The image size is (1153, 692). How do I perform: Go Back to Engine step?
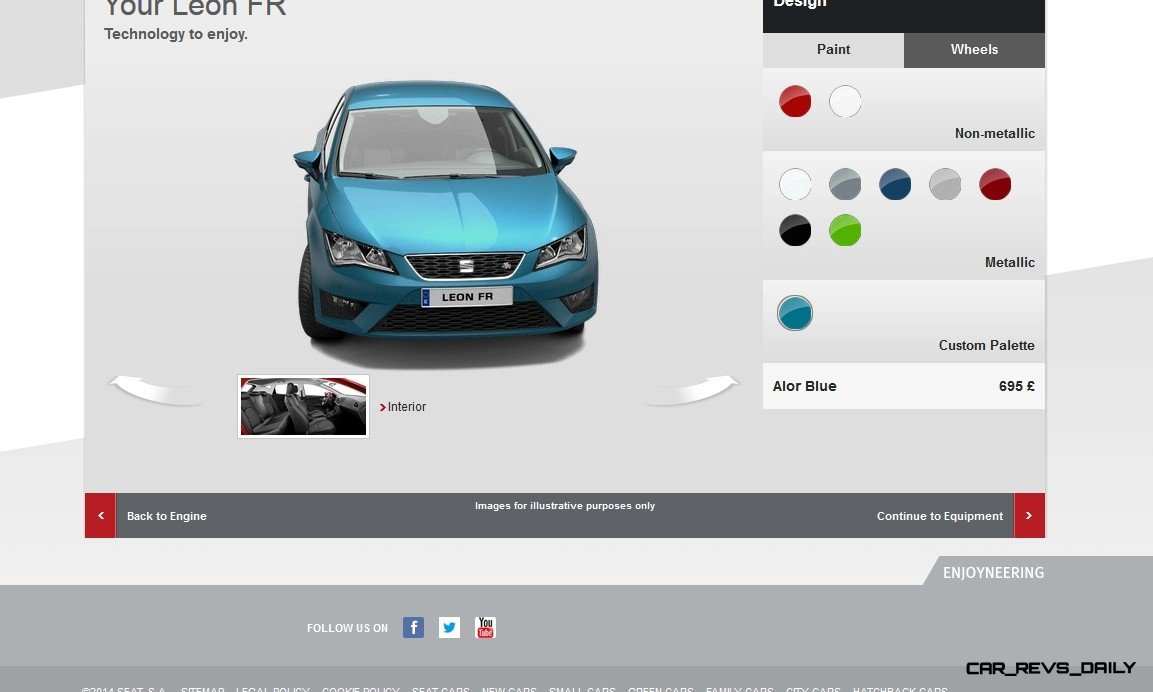166,516
